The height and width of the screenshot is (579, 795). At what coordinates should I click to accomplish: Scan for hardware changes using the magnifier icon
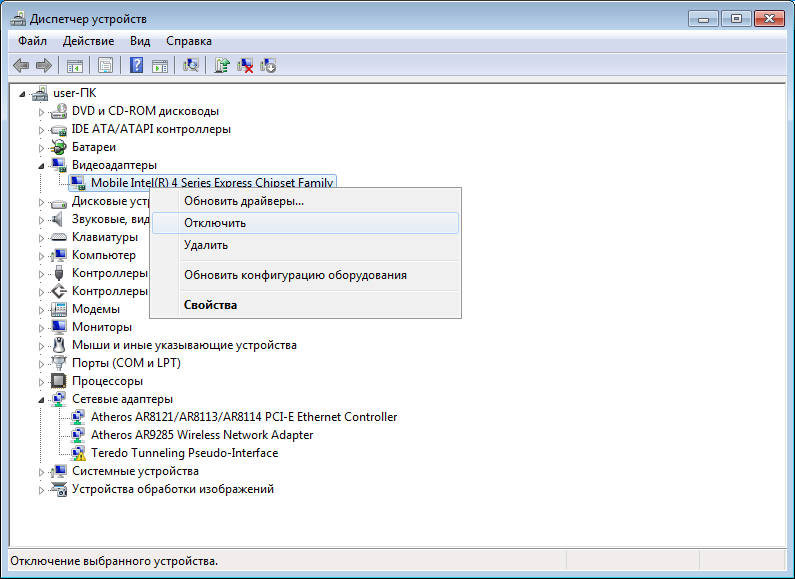click(x=191, y=65)
